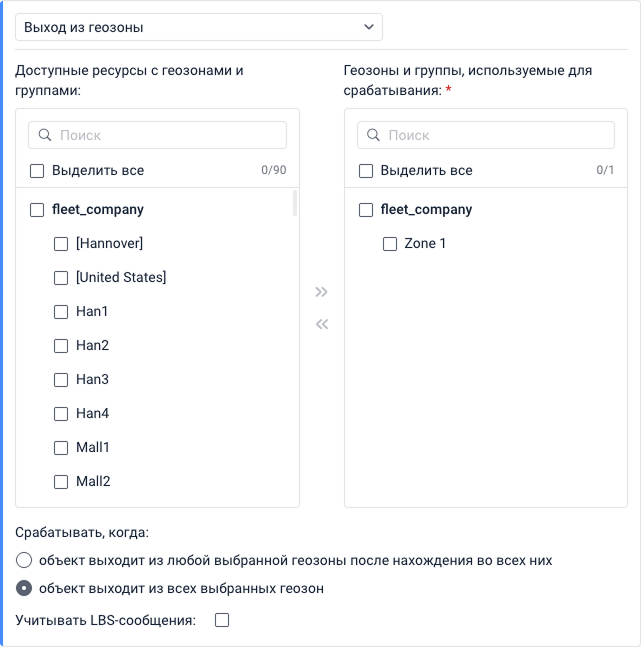
Task: Select 'объект выходит из всех выбранных геозон' option
Action: click(25, 588)
